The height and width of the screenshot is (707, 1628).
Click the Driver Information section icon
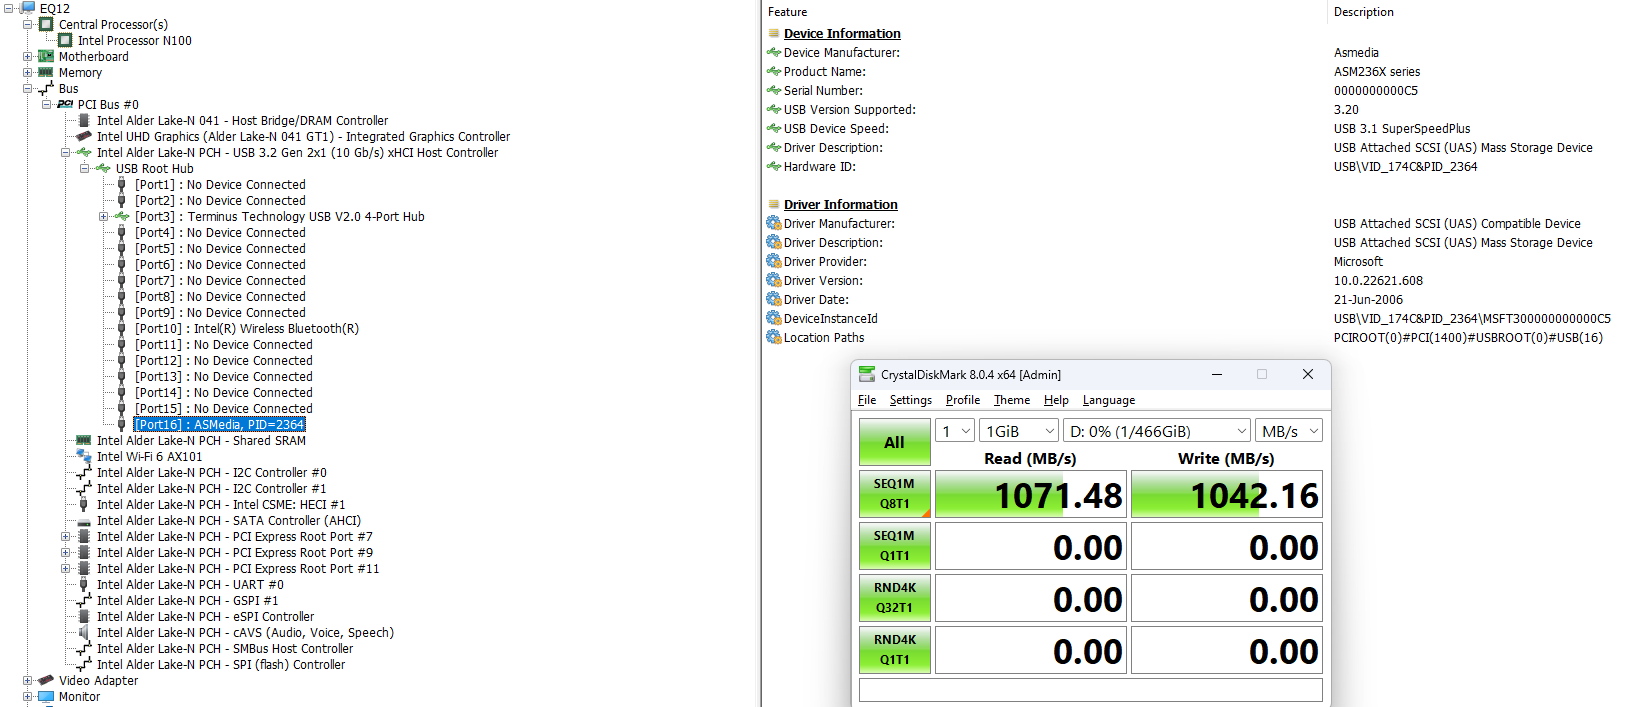[773, 204]
